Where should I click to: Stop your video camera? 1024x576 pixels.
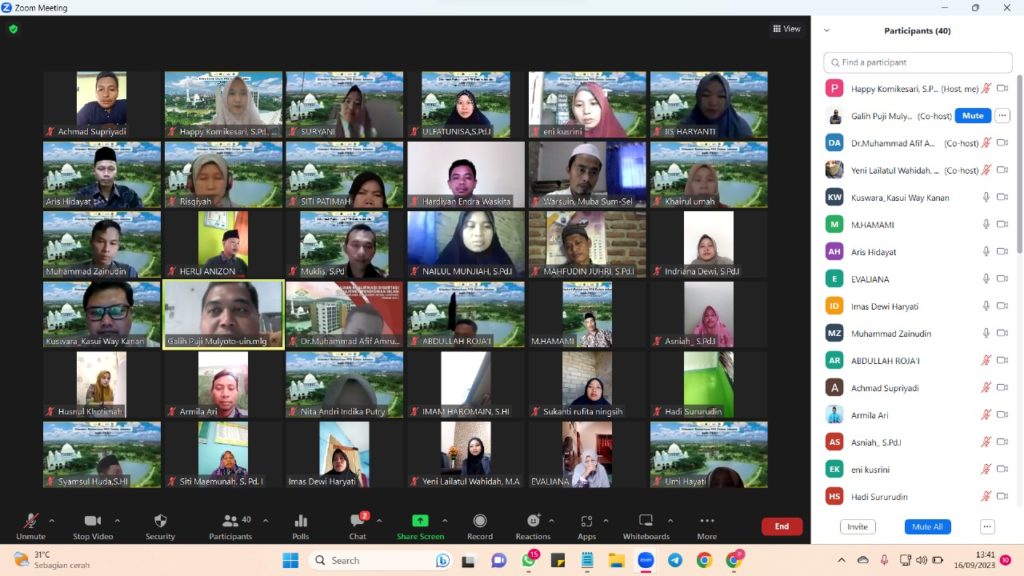tap(93, 526)
